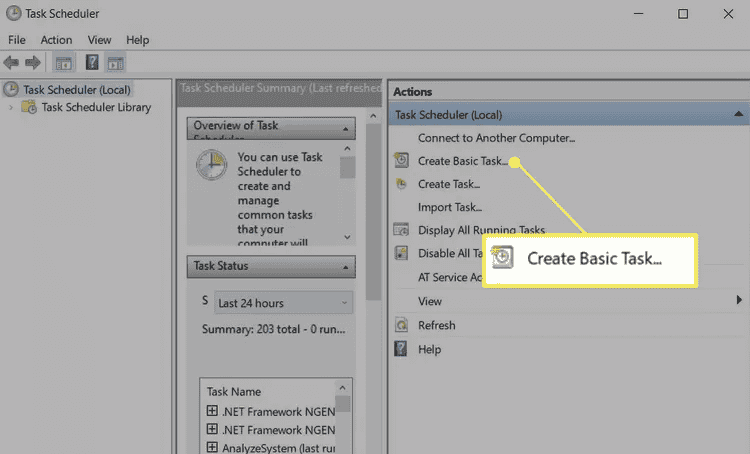Click the Task Scheduler (Local) tree clock icon

[x=11, y=89]
